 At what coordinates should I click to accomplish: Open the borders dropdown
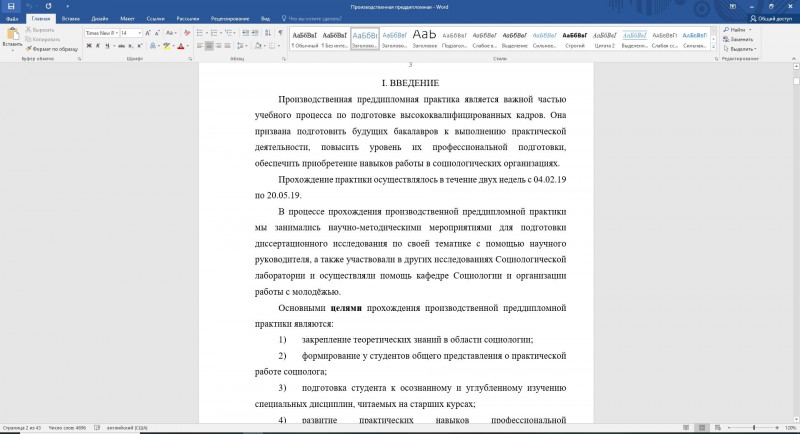(x=279, y=46)
